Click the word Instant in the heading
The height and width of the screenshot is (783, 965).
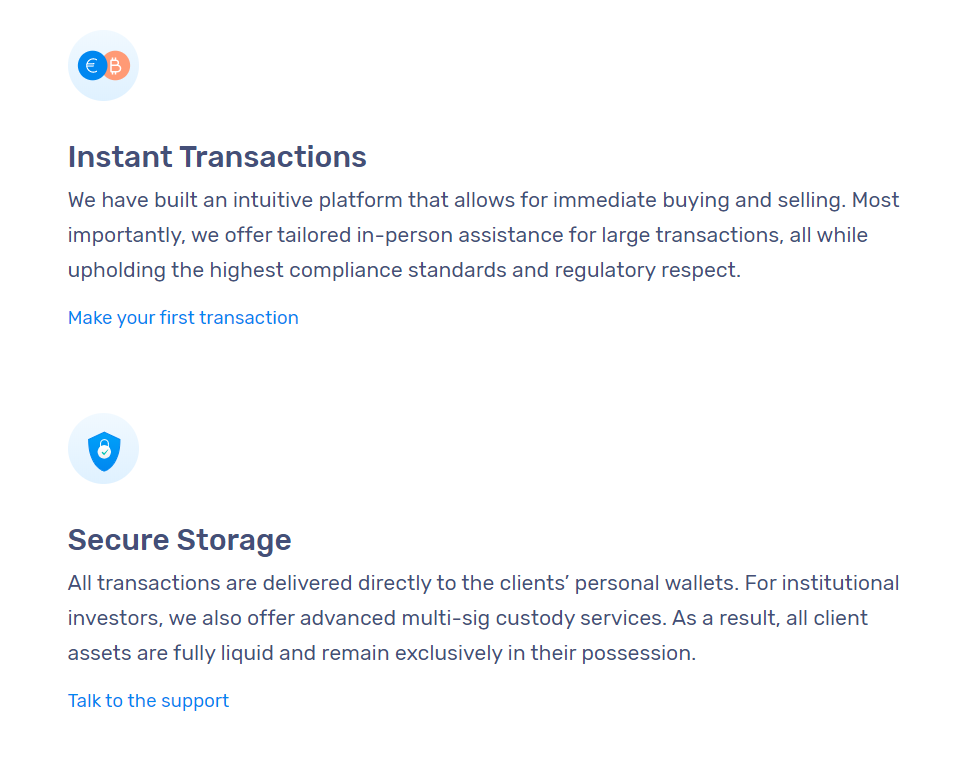pos(121,157)
